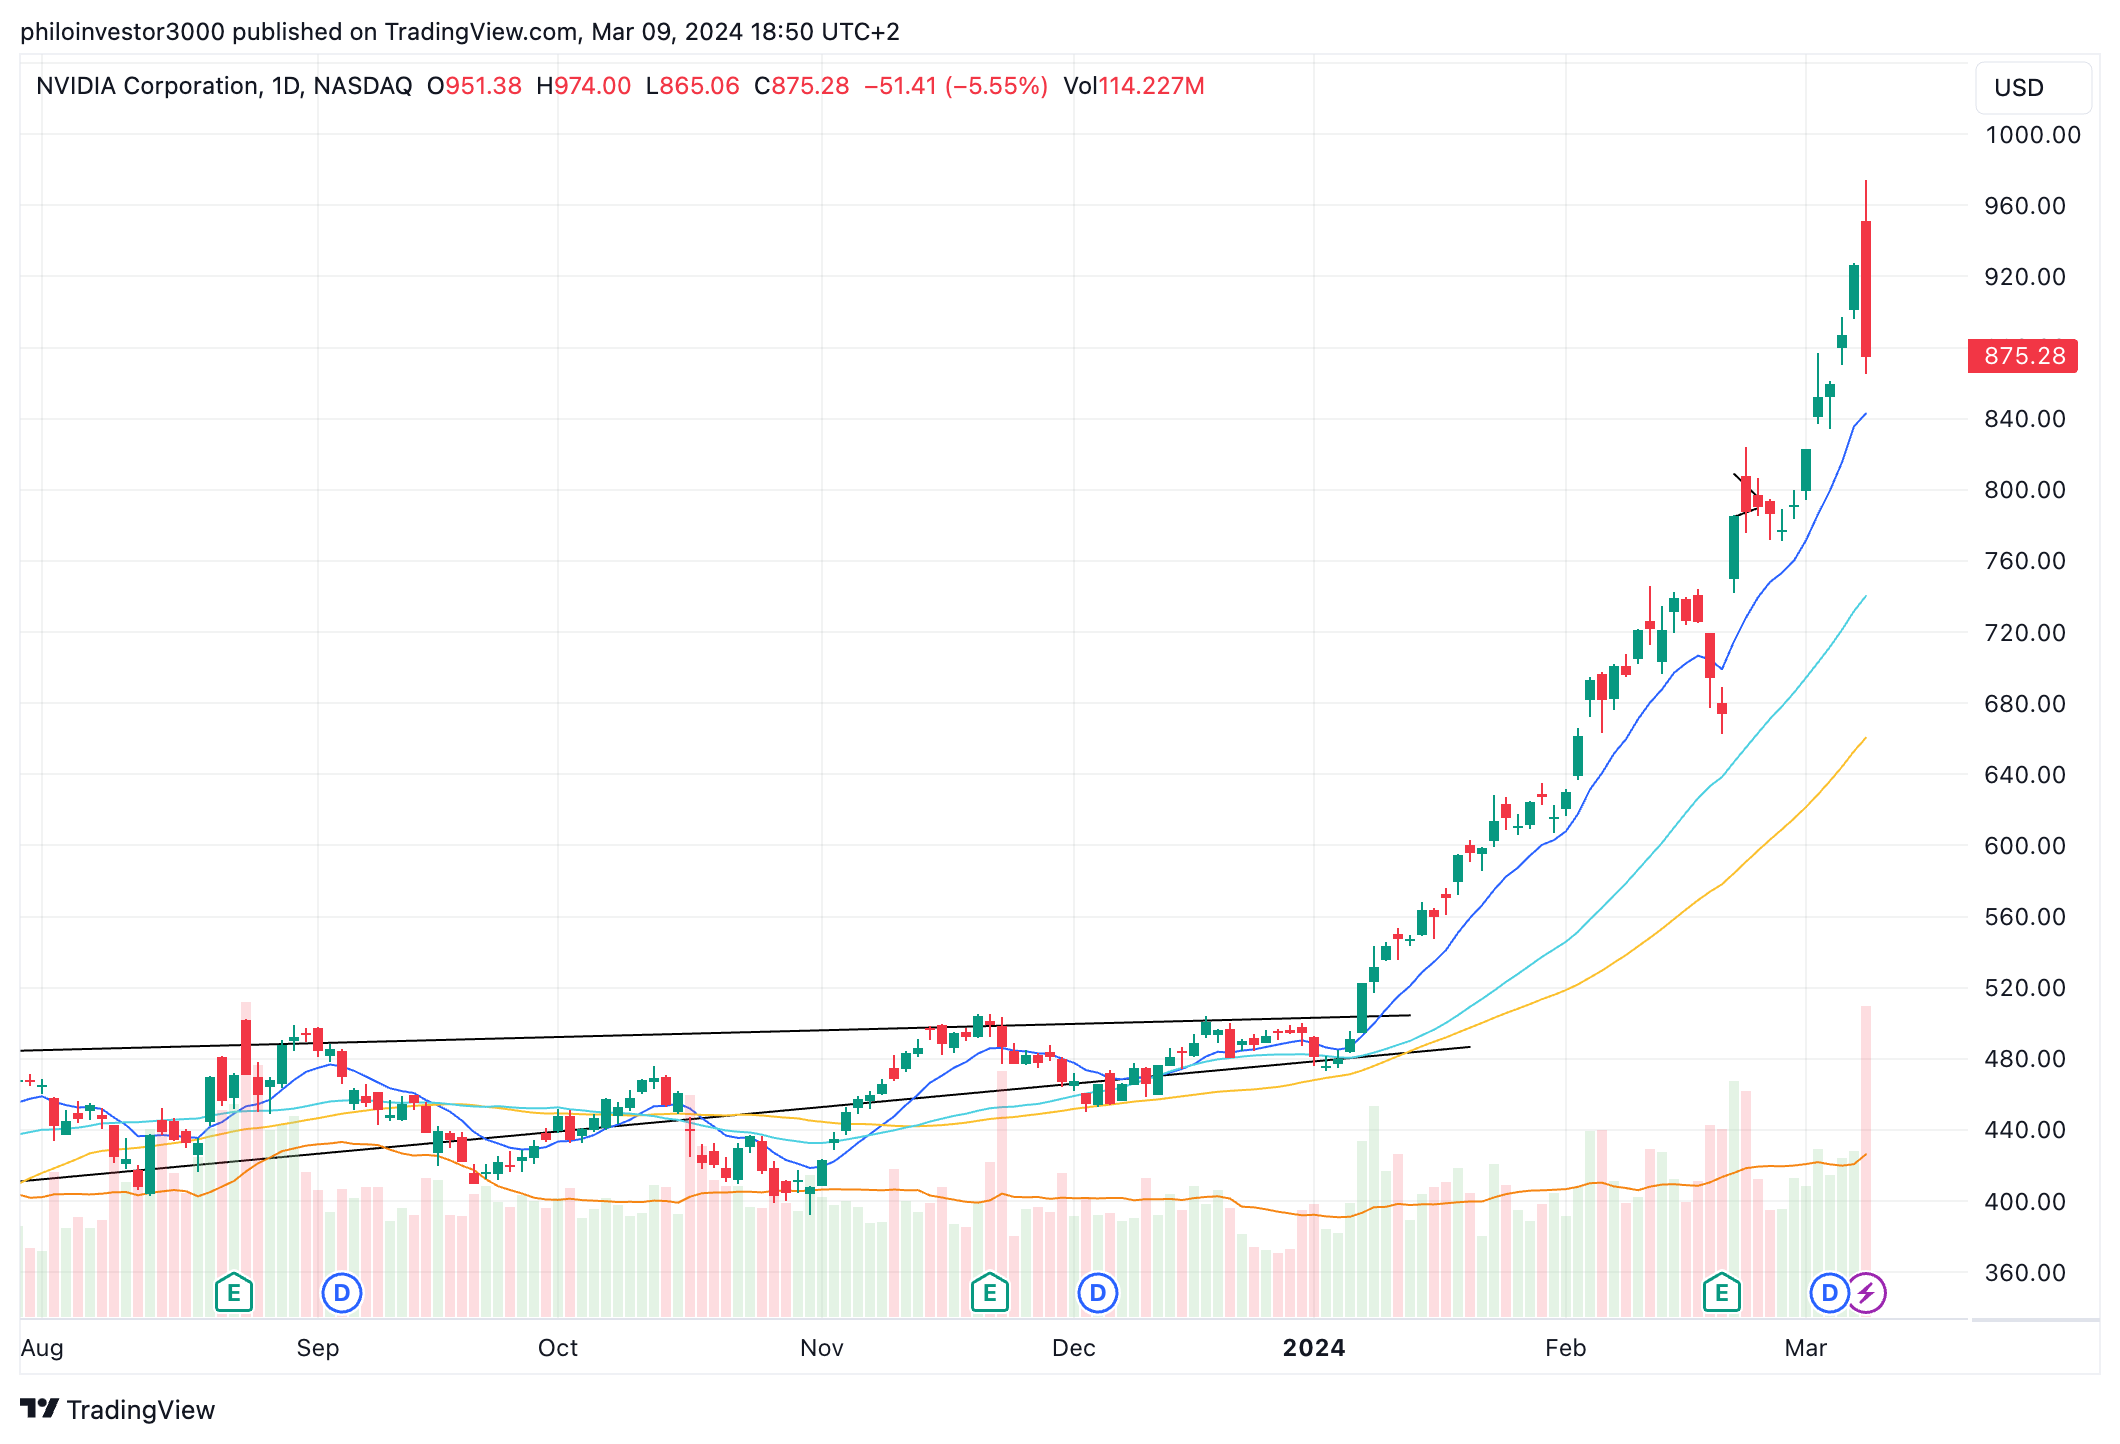This screenshot has height=1444, width=2120.
Task: Click the 360.00 level on price scale
Action: click(x=2024, y=1273)
